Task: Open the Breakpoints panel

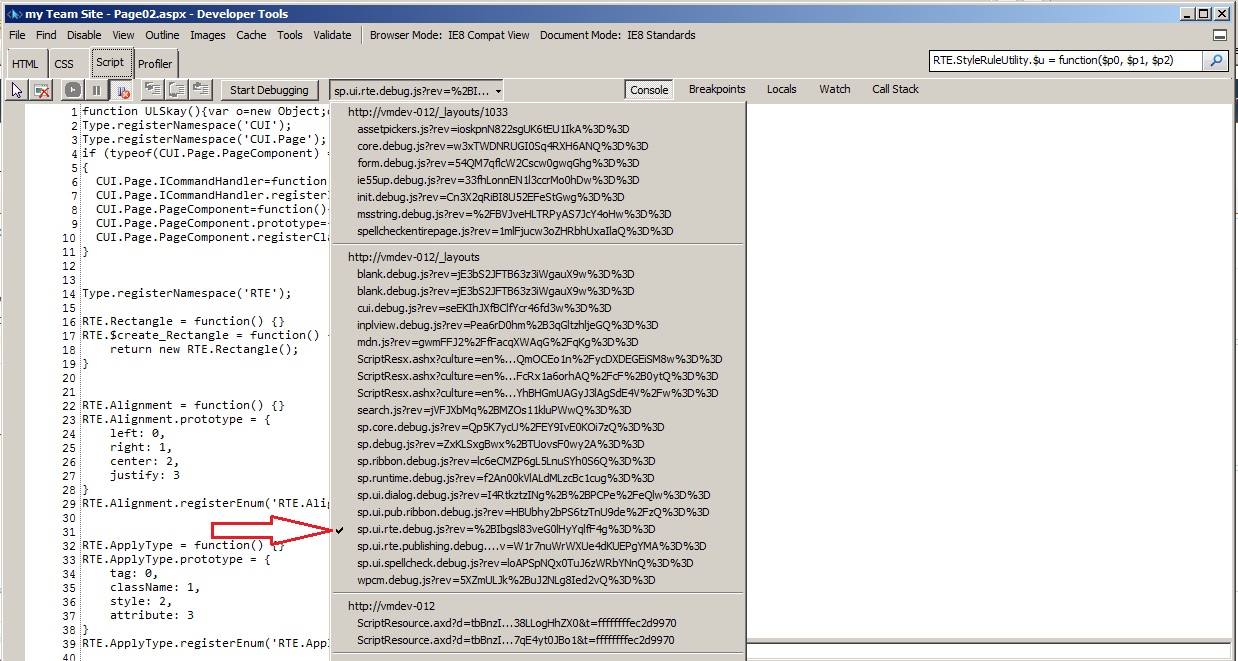Action: pos(716,89)
